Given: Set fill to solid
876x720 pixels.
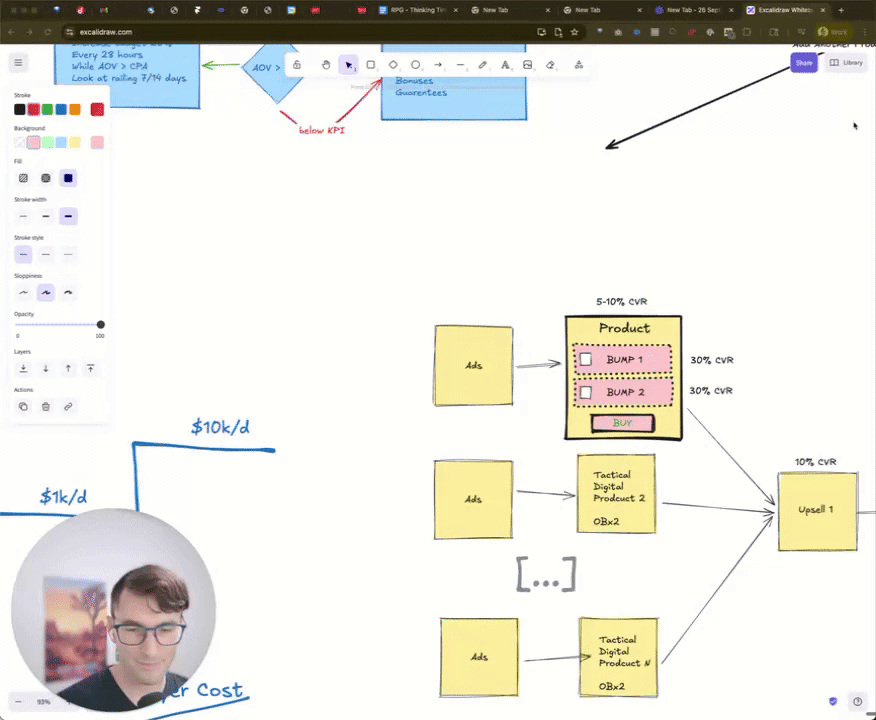Looking at the screenshot, I should (68, 178).
